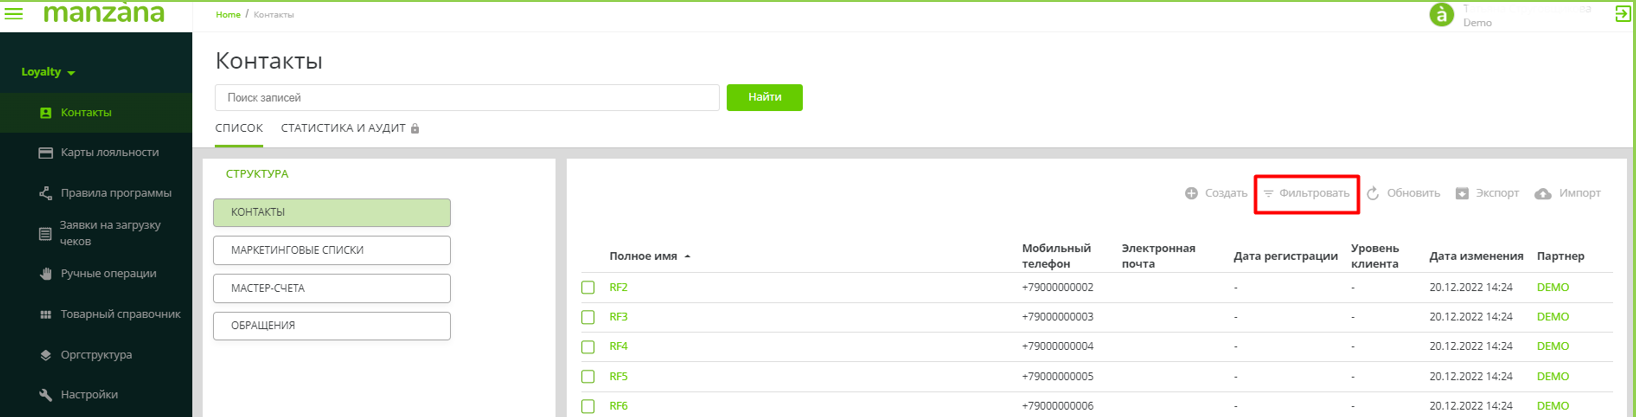Image resolution: width=1636 pixels, height=417 pixels.
Task: Open the Фильтровать filter tool
Action: [x=1306, y=193]
